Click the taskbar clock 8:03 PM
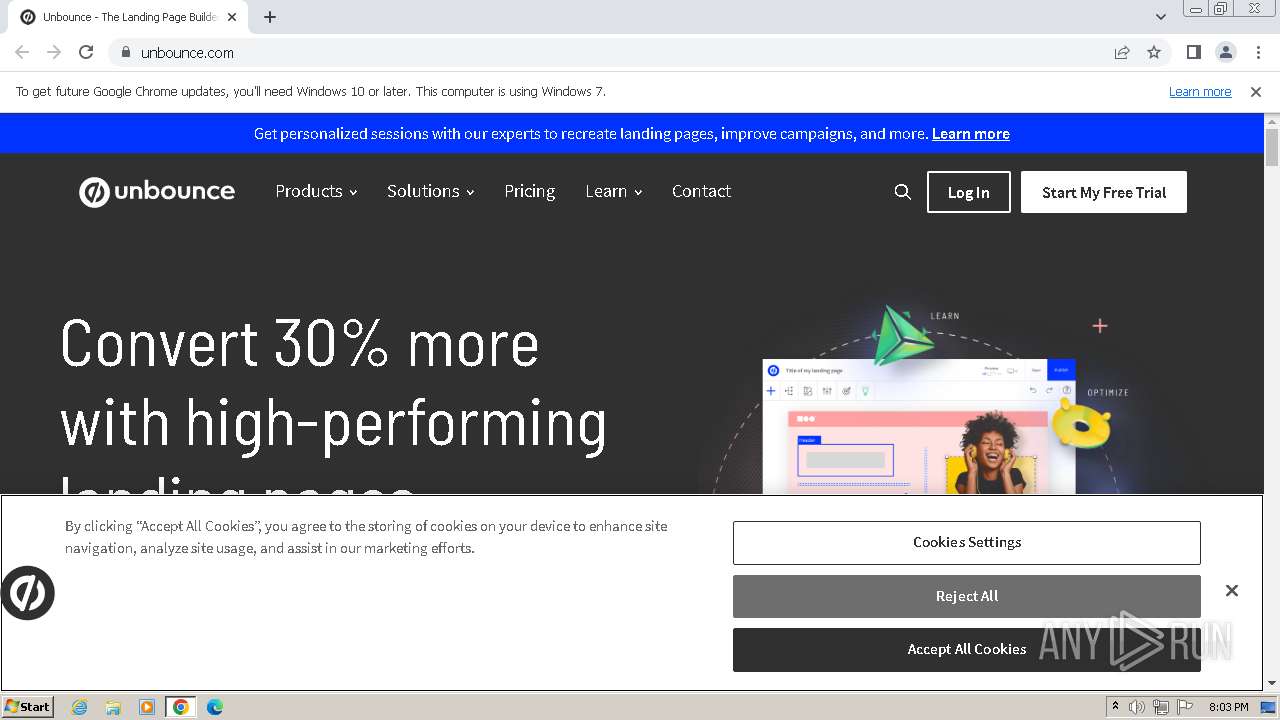The height and width of the screenshot is (720, 1280). [1228, 707]
